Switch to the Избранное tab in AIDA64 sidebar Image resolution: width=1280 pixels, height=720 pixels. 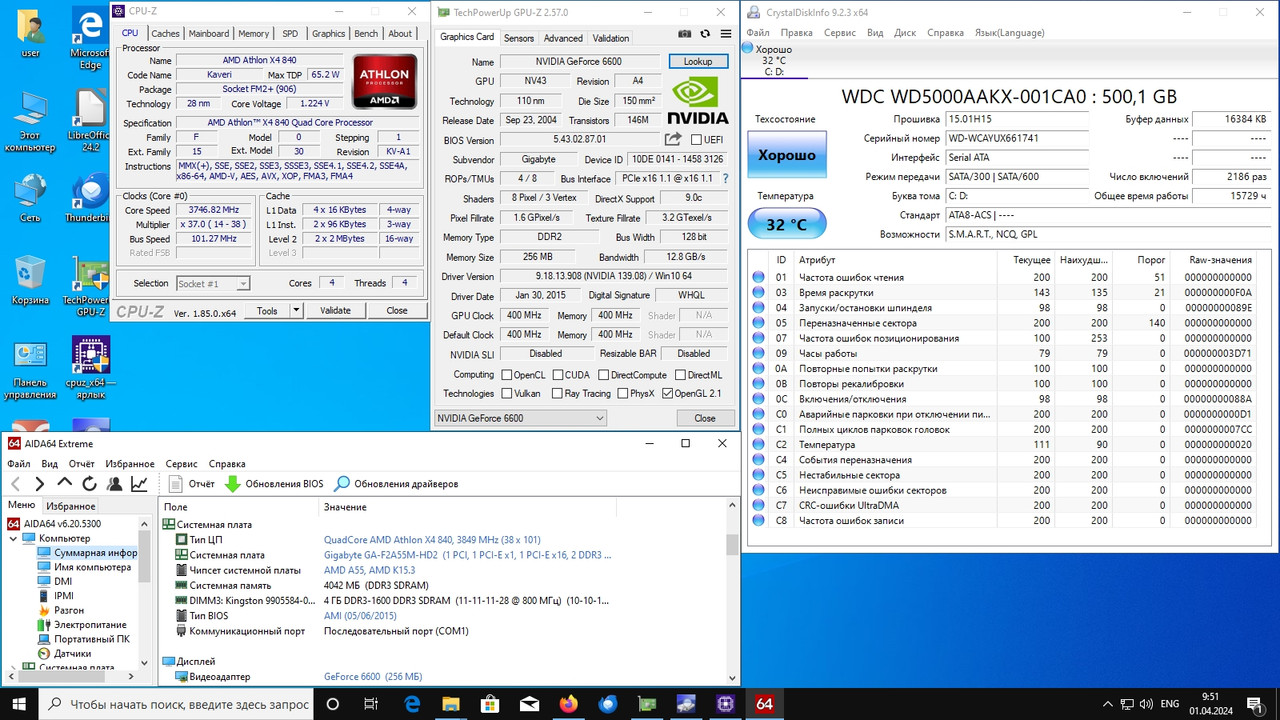tap(71, 506)
